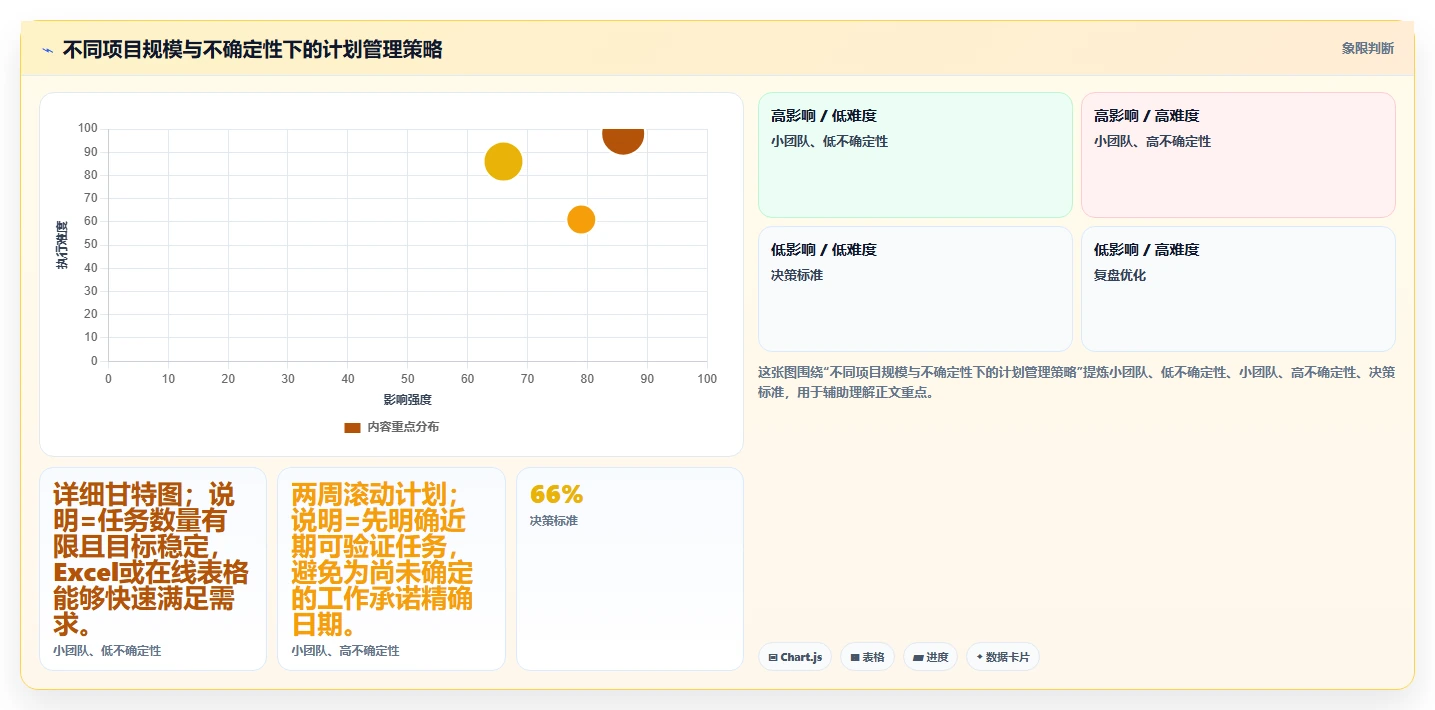1435x710 pixels.
Task: Open the 高影响 / 低难度 quadrant card
Action: pyautogui.click(x=915, y=155)
